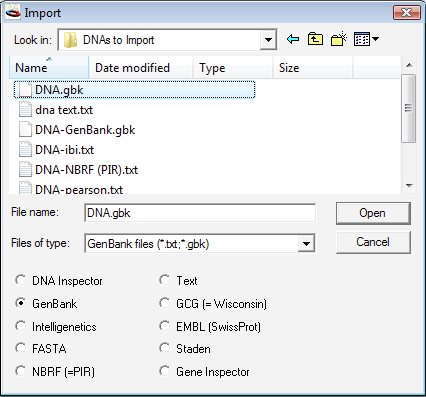Click the DNA-GenBank.gbk file icon
The height and width of the screenshot is (397, 426).
[25, 130]
